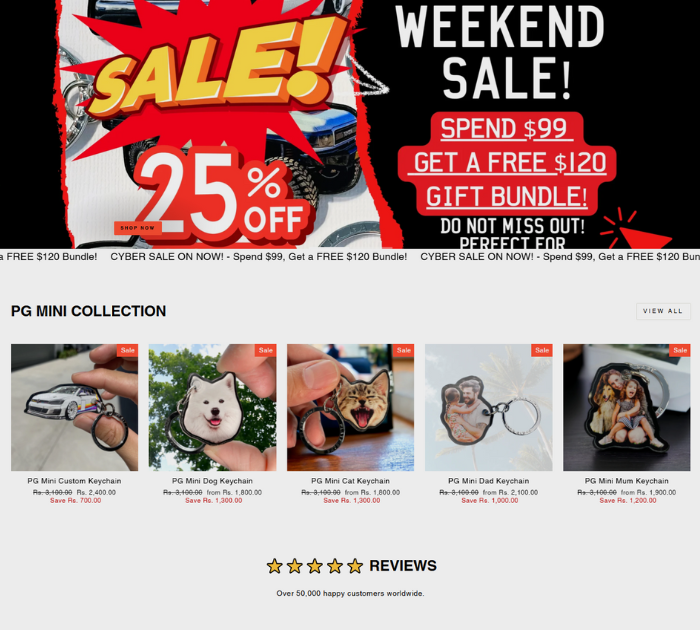
Task: Click the Sale badge on the car keychain
Action: tap(128, 350)
